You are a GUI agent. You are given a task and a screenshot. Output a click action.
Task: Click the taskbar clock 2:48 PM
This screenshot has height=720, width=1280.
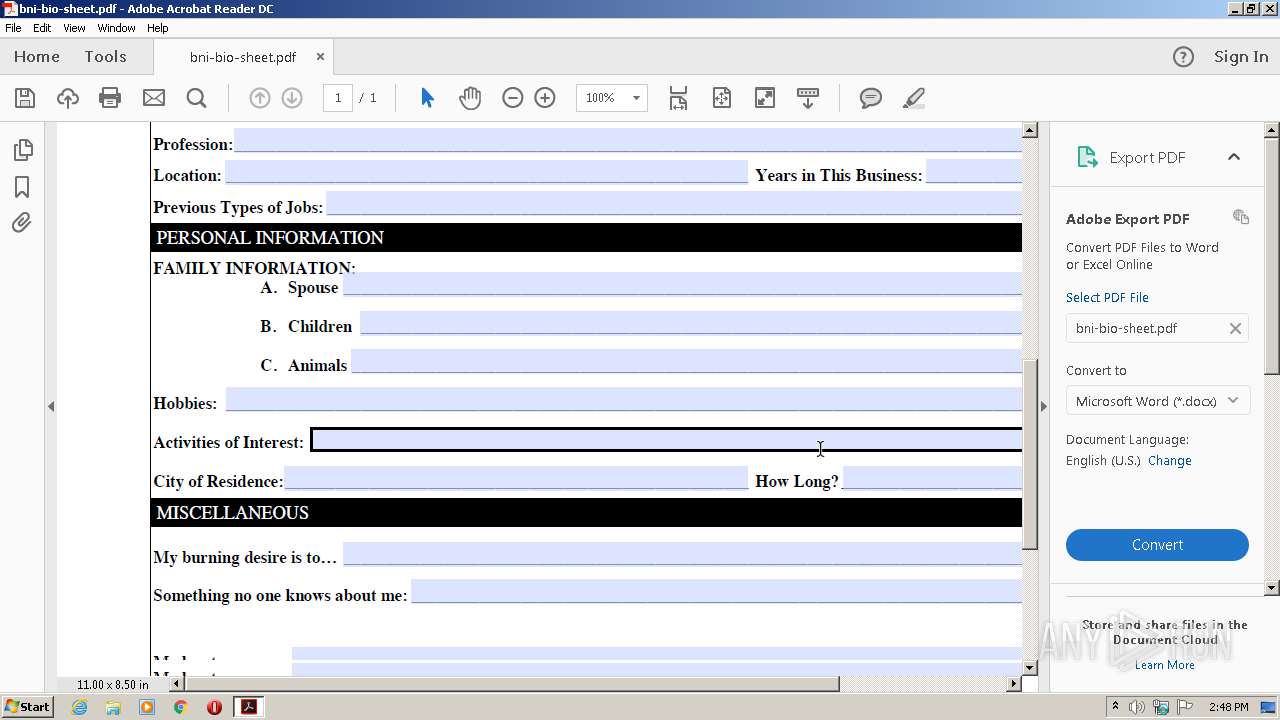coord(1228,707)
